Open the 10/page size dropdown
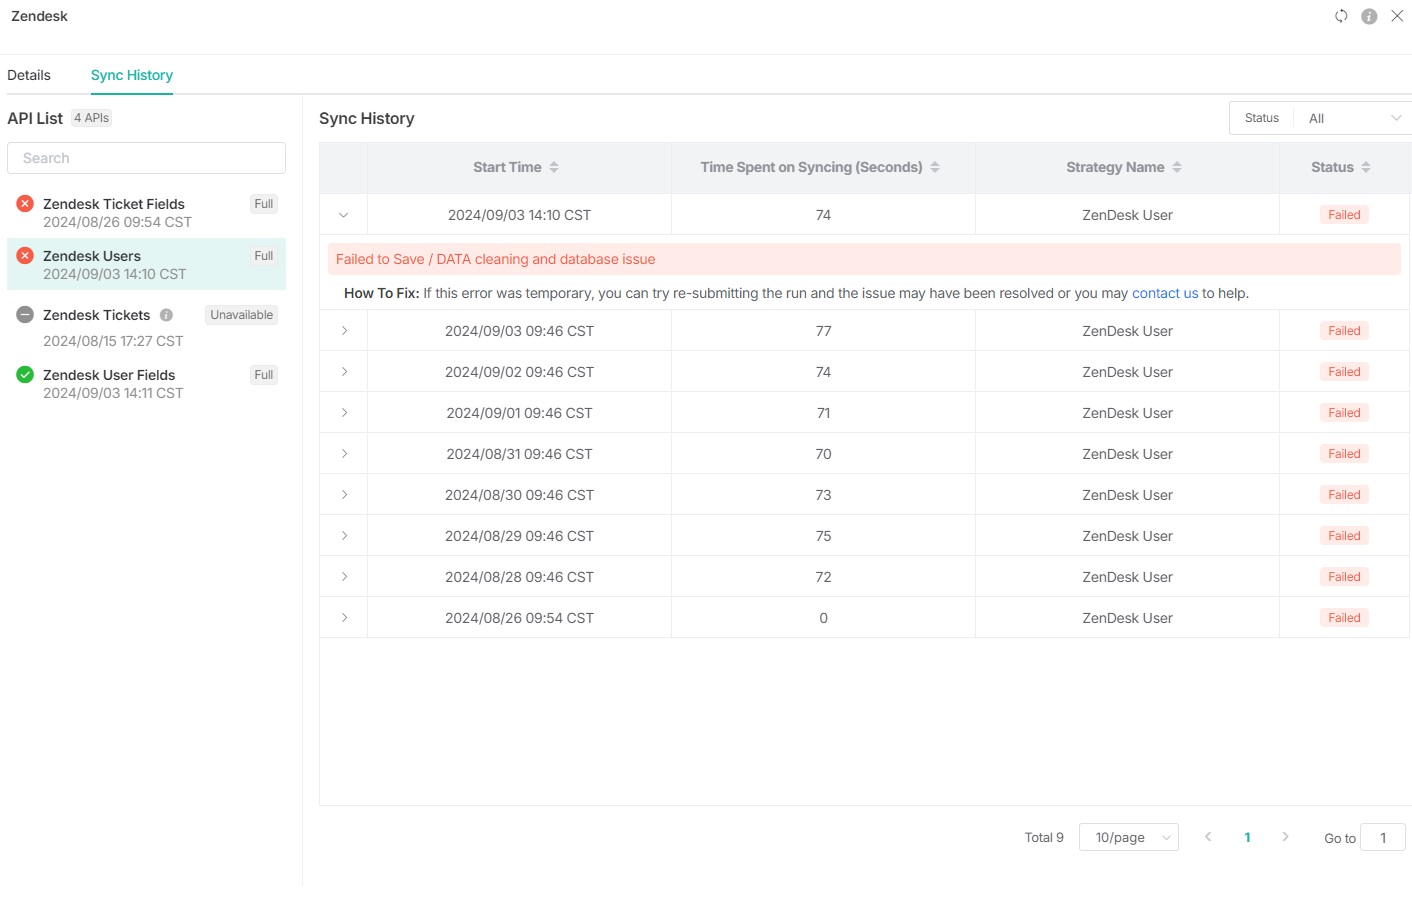Viewport: 1412px width, 897px height. 1128,837
